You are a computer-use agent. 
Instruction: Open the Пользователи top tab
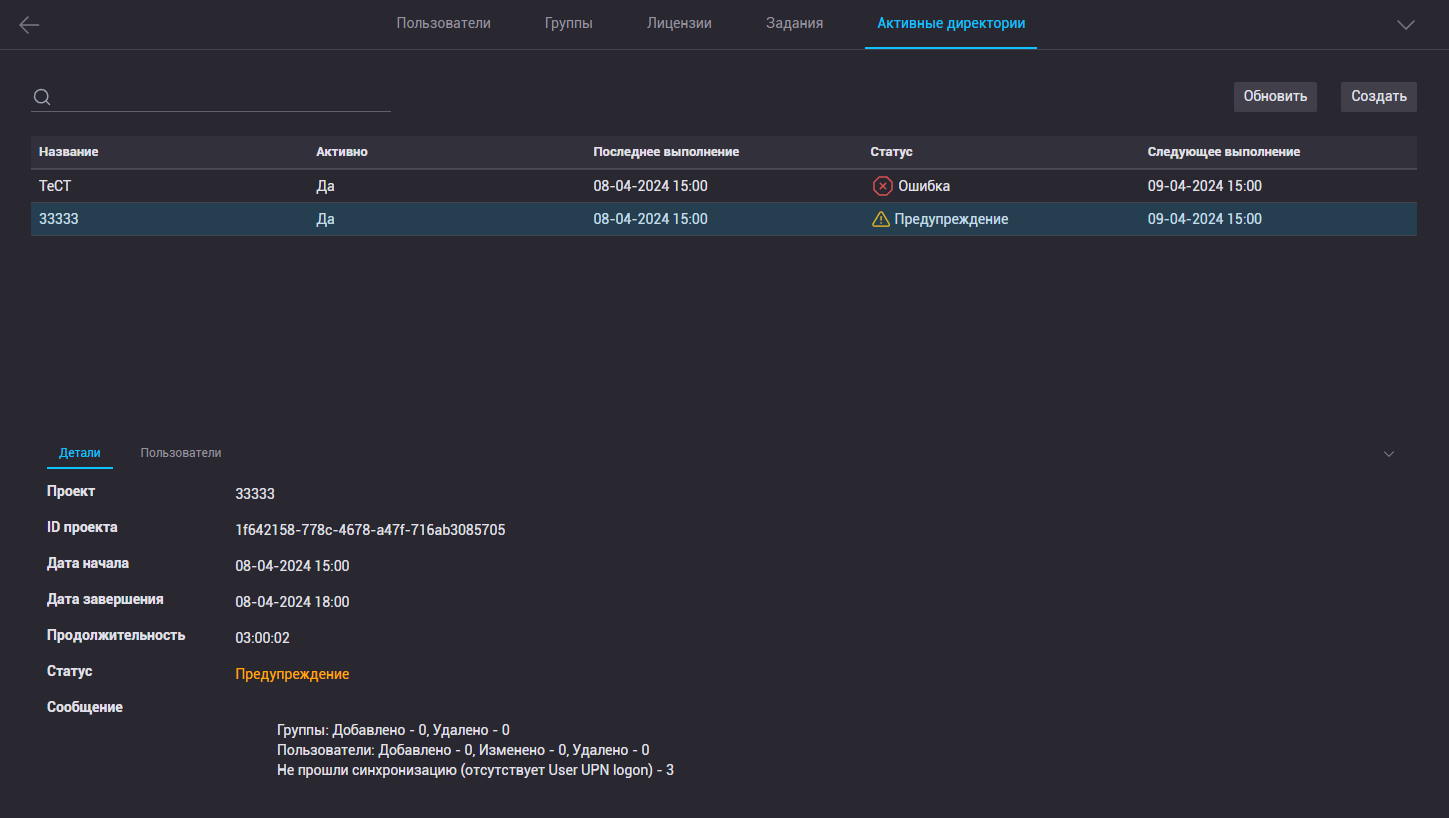(443, 23)
